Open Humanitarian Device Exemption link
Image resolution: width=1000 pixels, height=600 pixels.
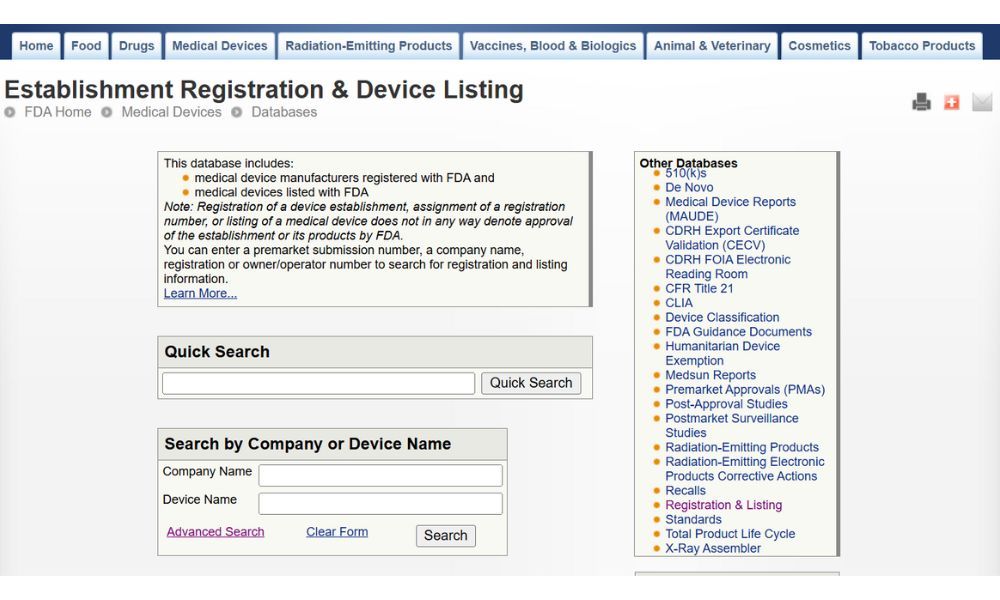coord(722,353)
